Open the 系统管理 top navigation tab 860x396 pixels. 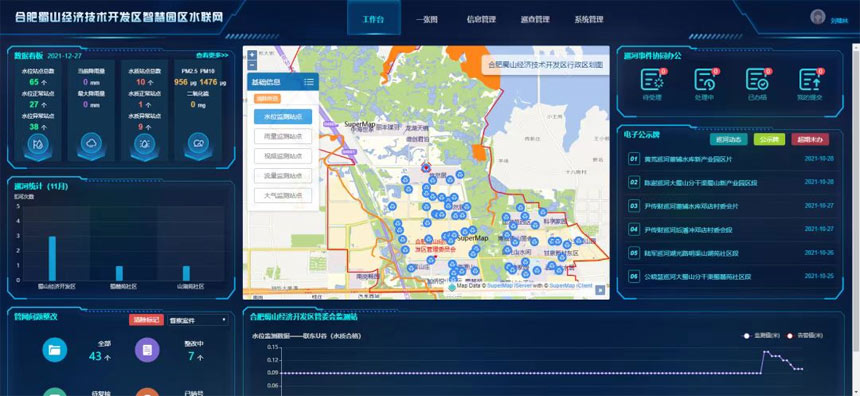[x=589, y=20]
